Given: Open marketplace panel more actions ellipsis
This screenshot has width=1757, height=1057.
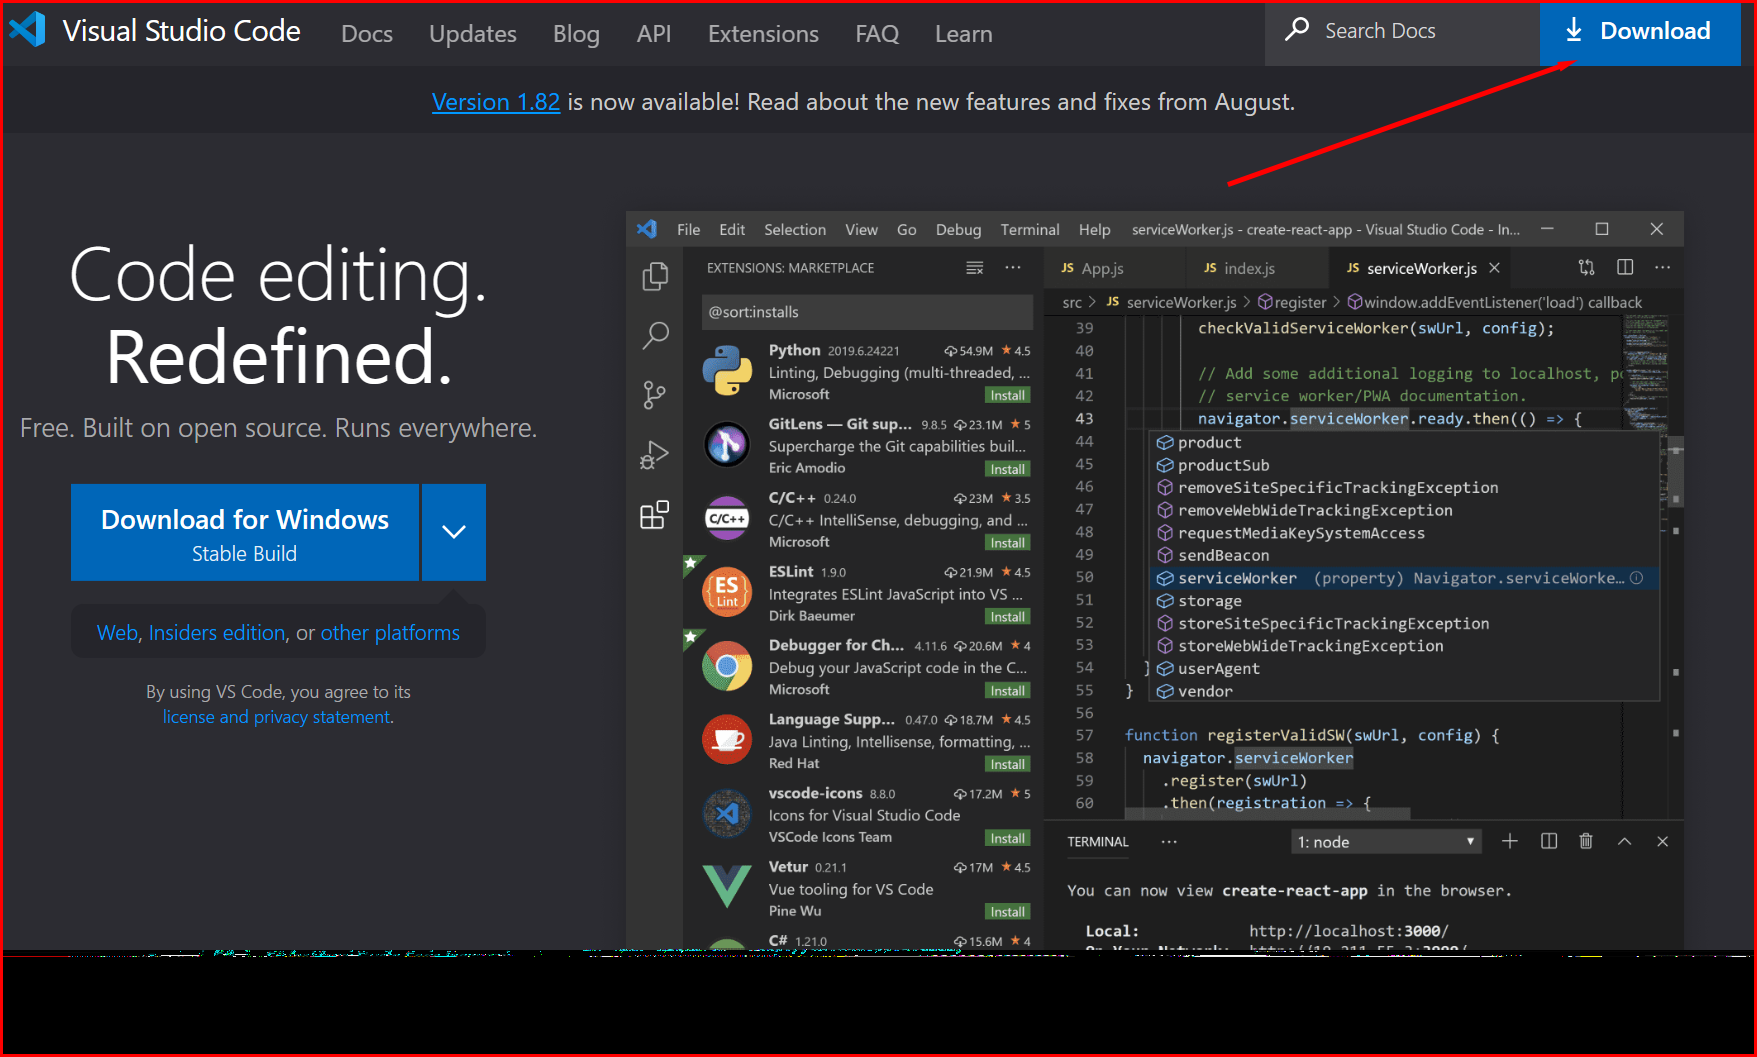Looking at the screenshot, I should coord(1013,268).
